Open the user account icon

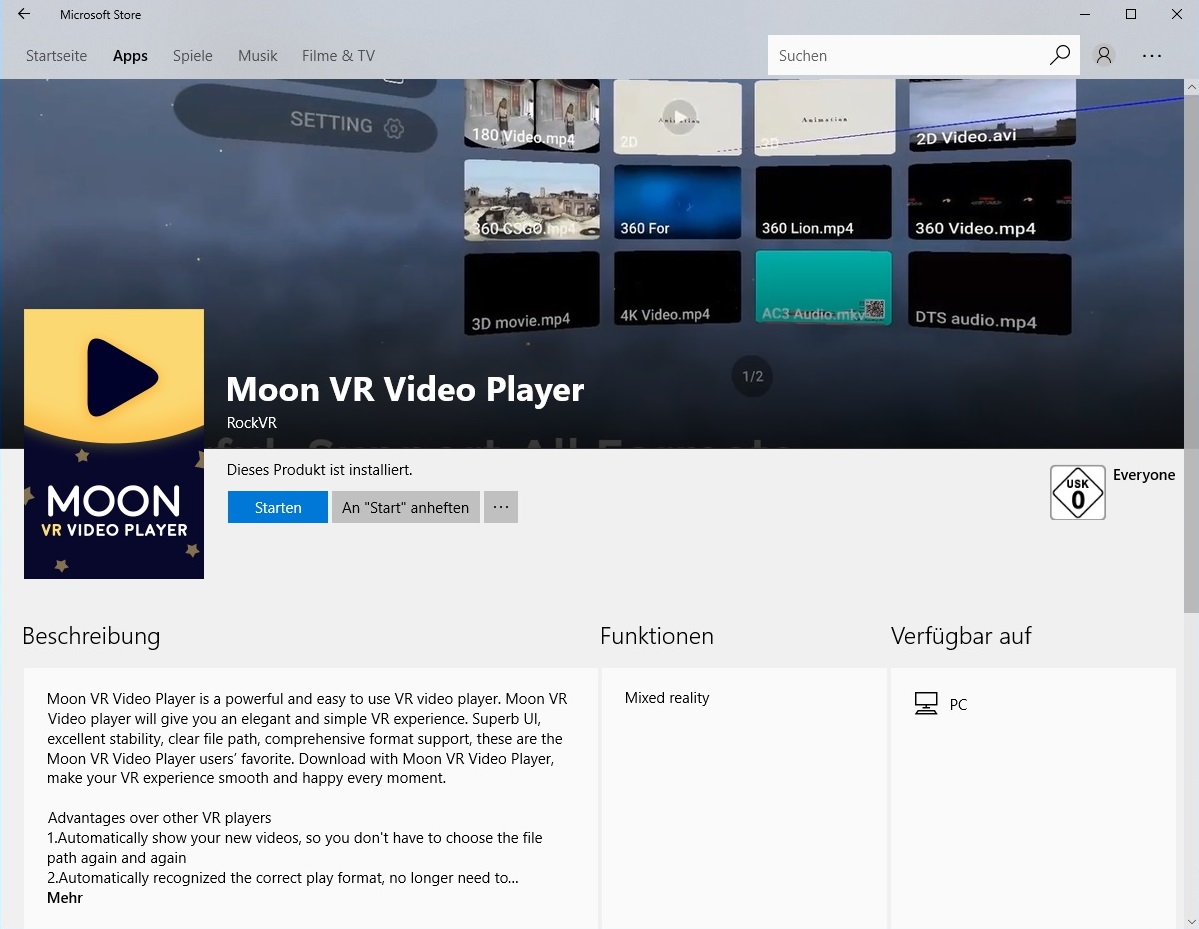pyautogui.click(x=1103, y=55)
